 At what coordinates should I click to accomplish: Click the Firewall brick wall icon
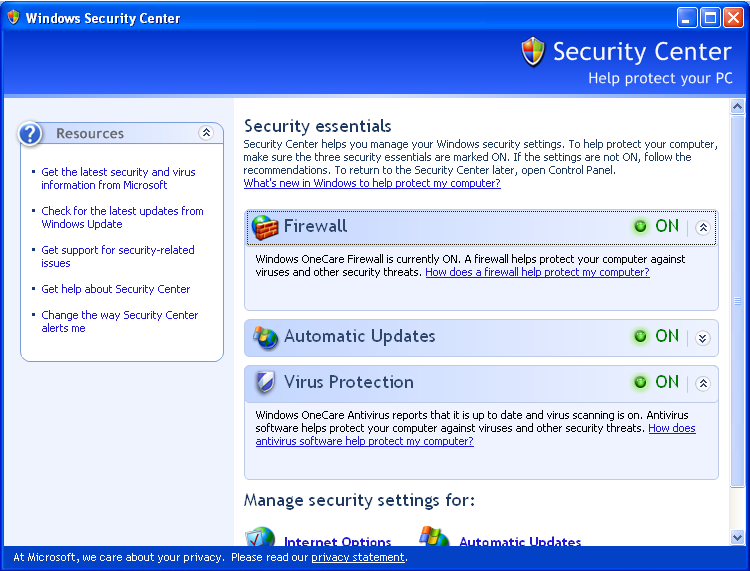point(265,227)
